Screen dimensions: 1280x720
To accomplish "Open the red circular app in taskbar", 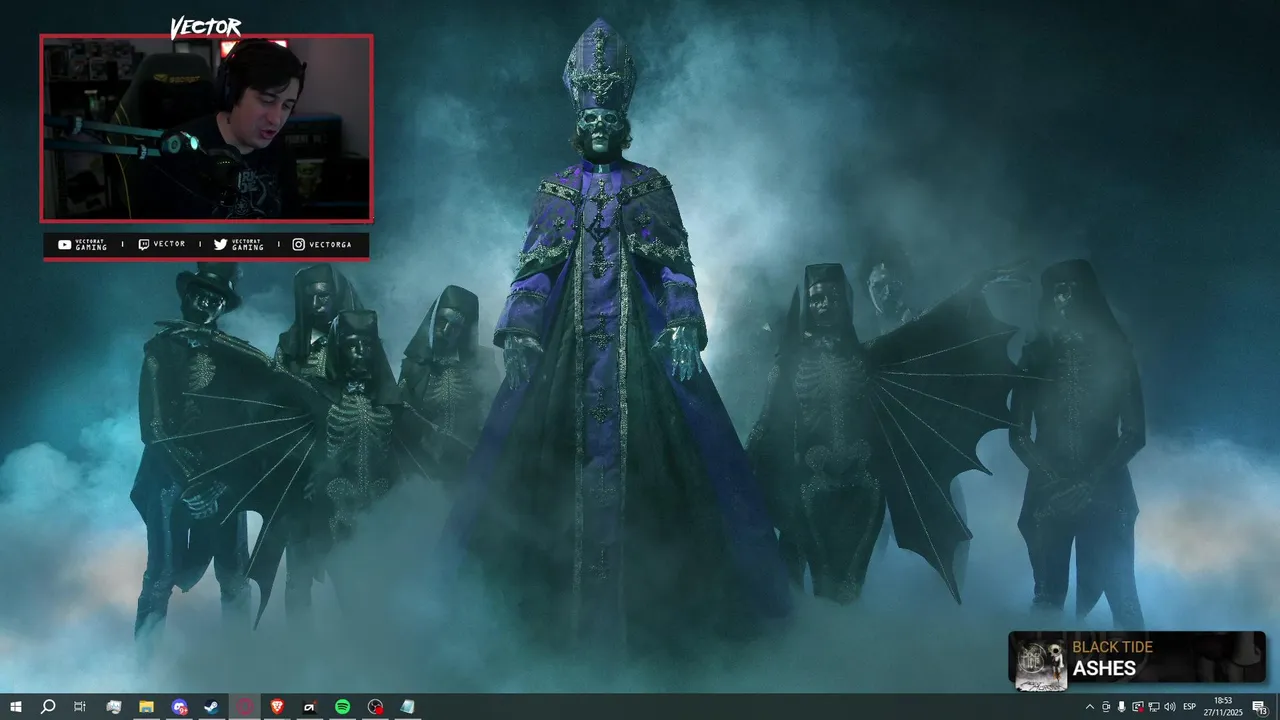I will (244, 707).
